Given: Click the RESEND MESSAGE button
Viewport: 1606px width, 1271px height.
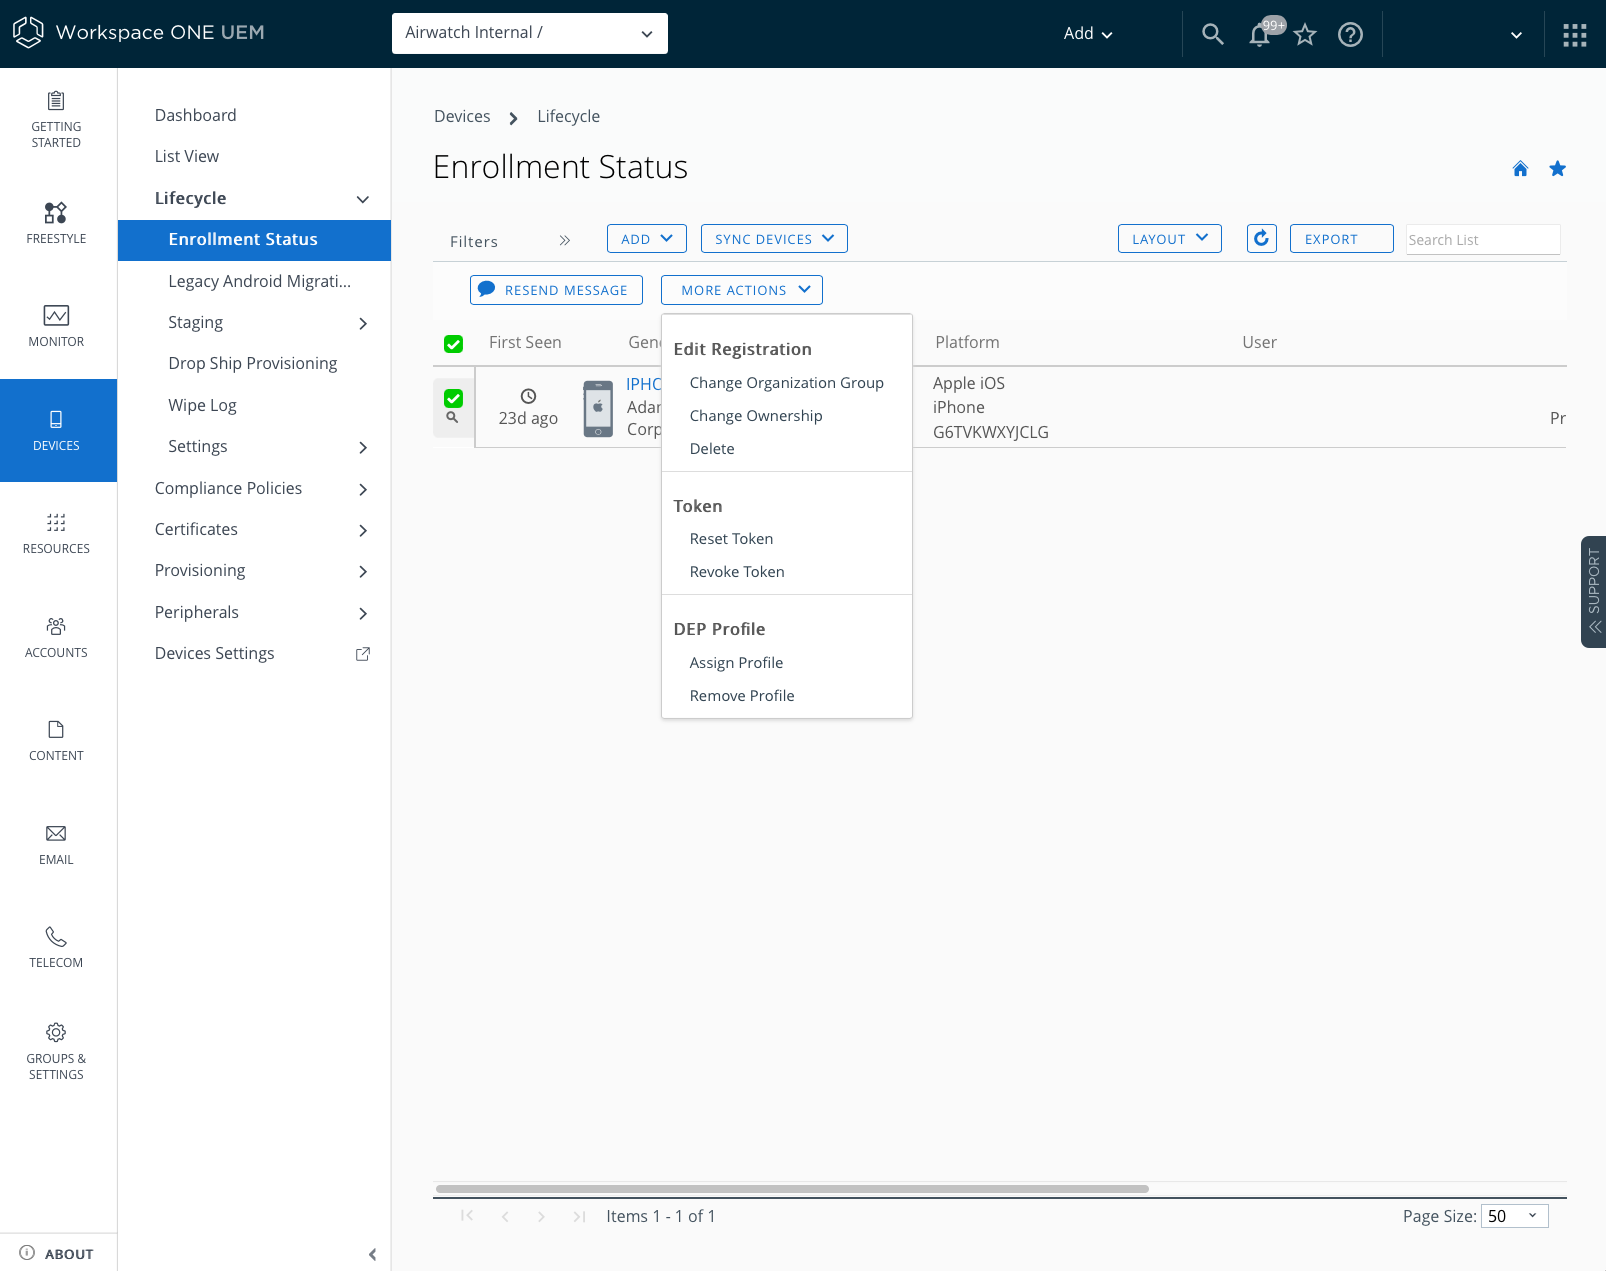Looking at the screenshot, I should [556, 290].
